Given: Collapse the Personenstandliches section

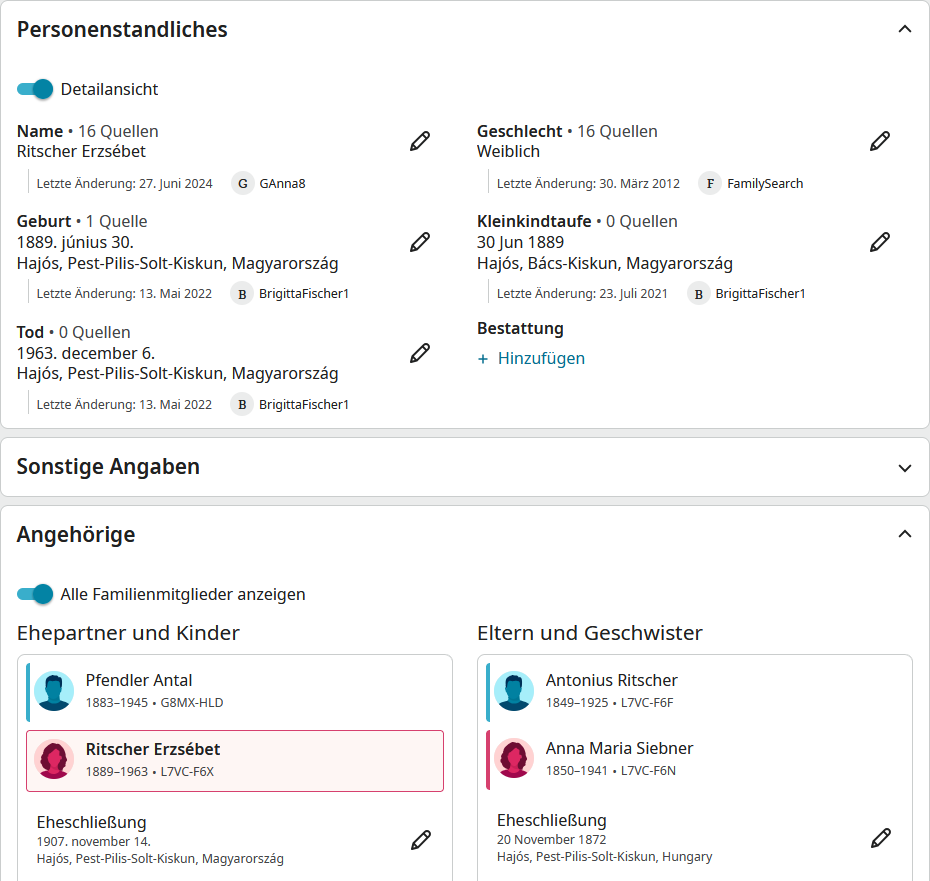Looking at the screenshot, I should (x=905, y=30).
